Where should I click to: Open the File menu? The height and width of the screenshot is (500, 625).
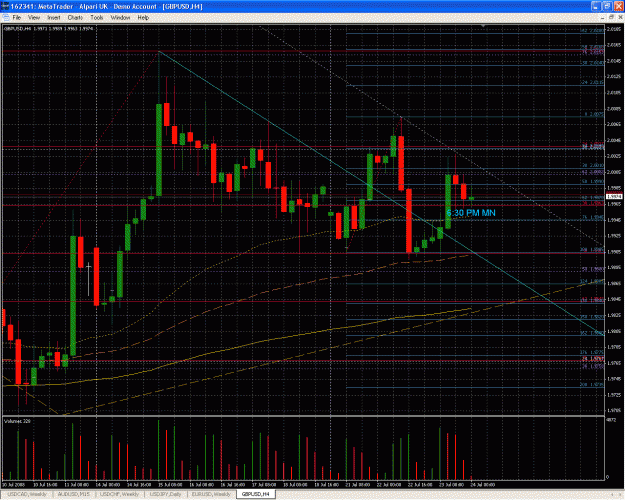17,18
